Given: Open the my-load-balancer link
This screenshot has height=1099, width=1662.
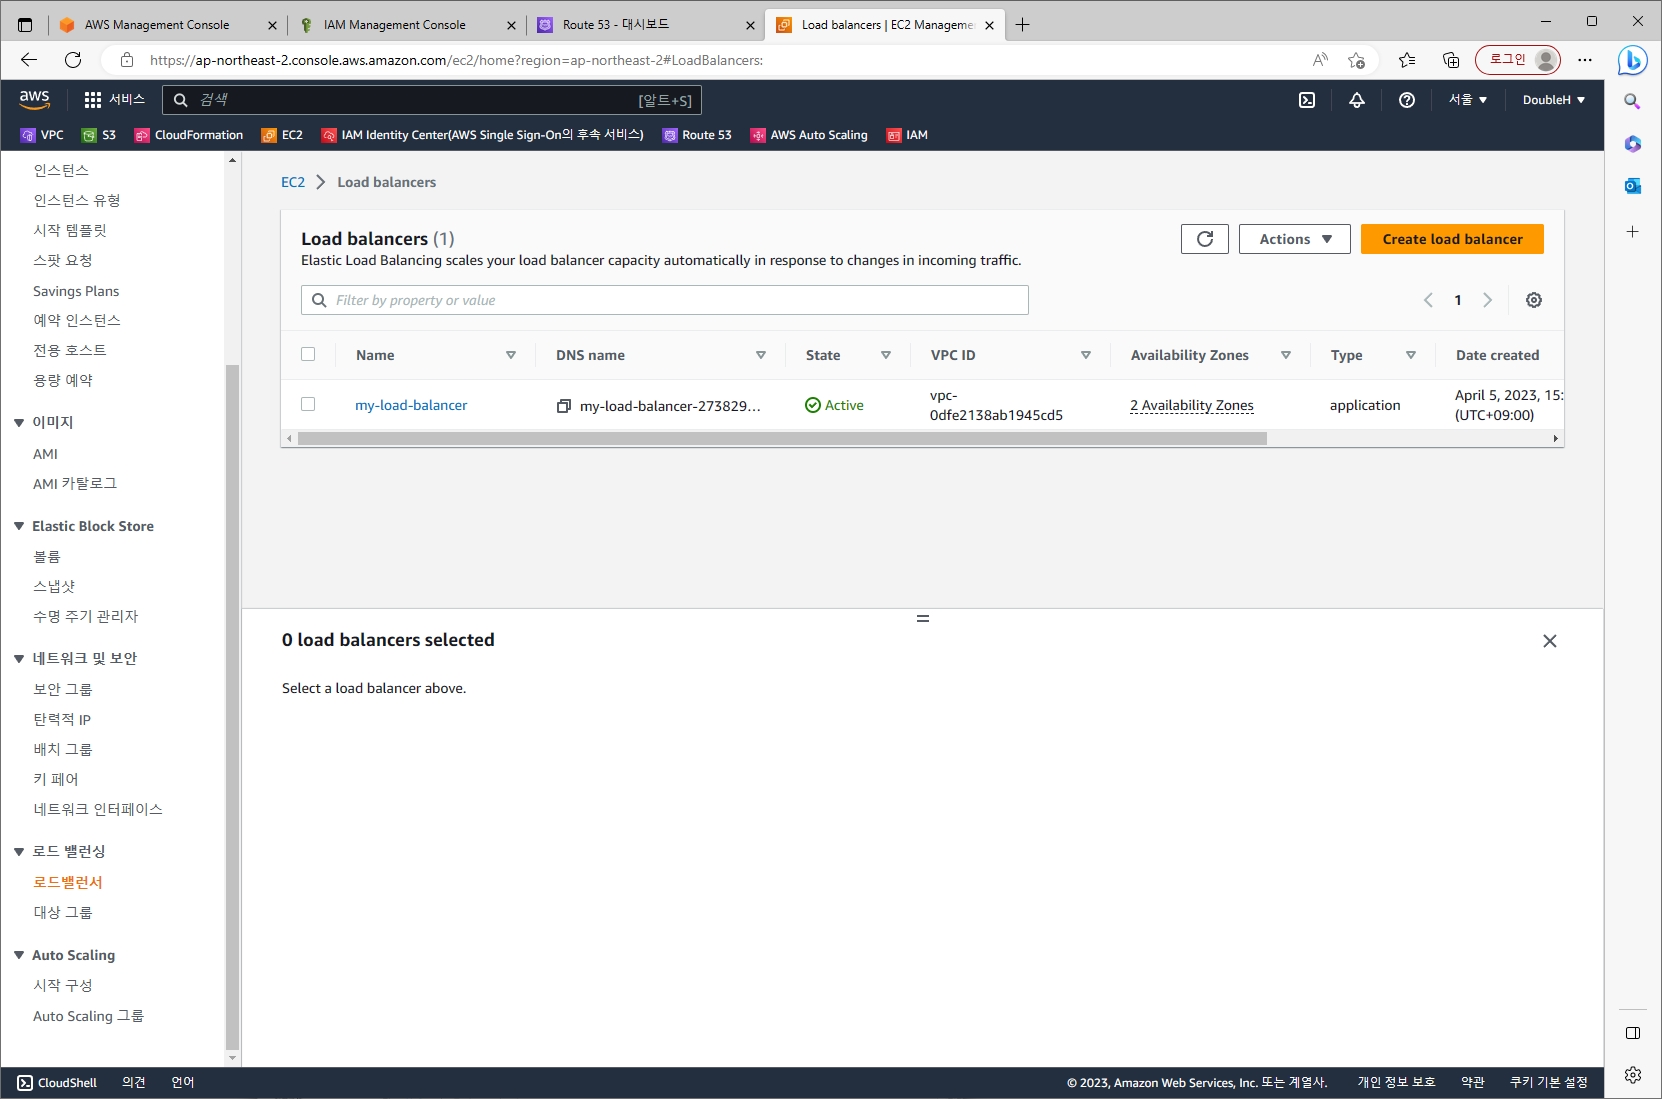Looking at the screenshot, I should [x=411, y=405].
